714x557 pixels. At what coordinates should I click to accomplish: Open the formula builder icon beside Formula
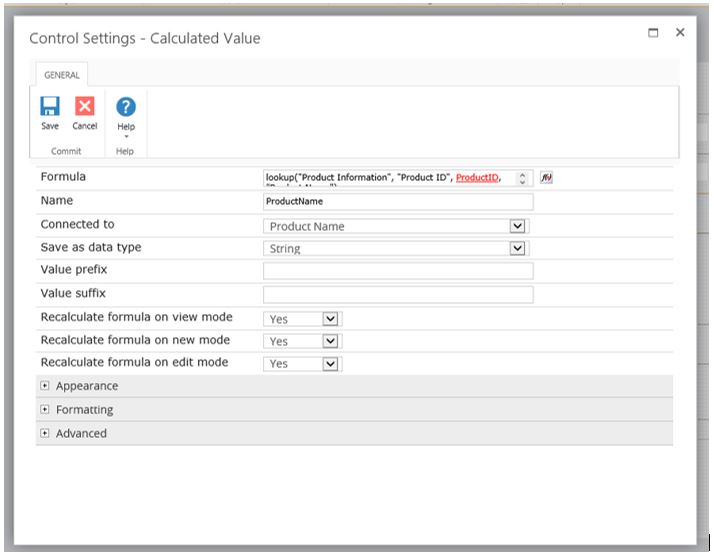click(546, 178)
